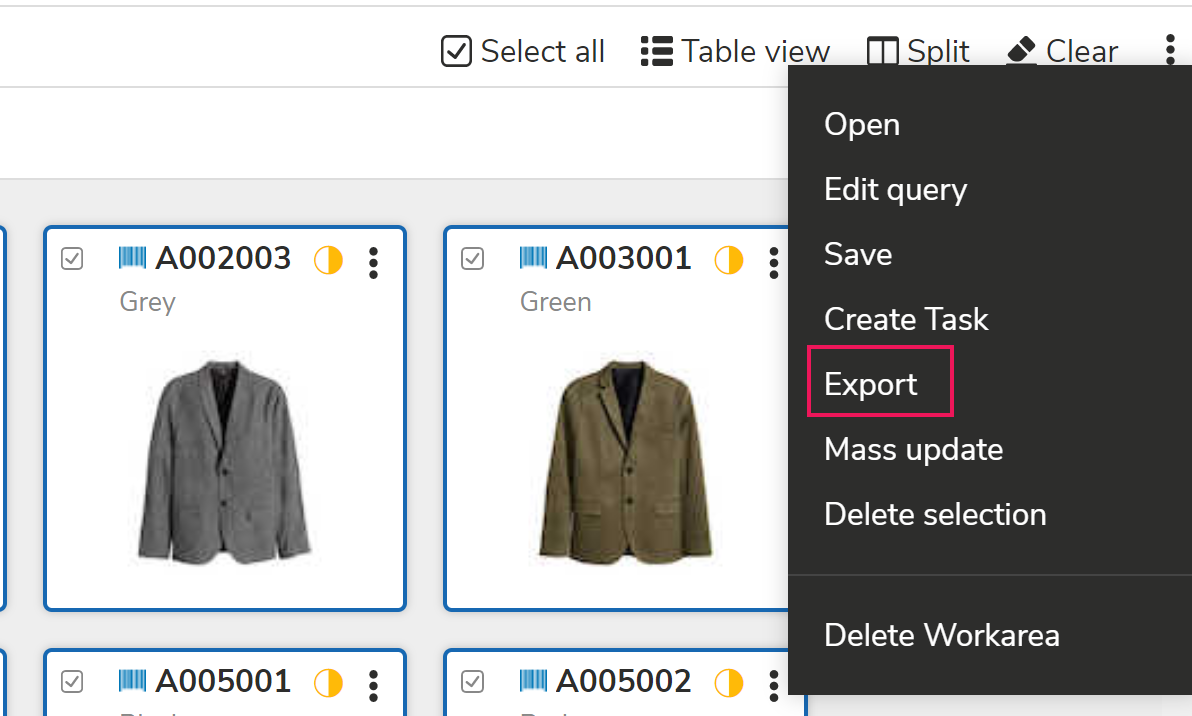Click half-circle status icon on A003001
Image resolution: width=1192 pixels, height=716 pixels.
pyautogui.click(x=729, y=260)
